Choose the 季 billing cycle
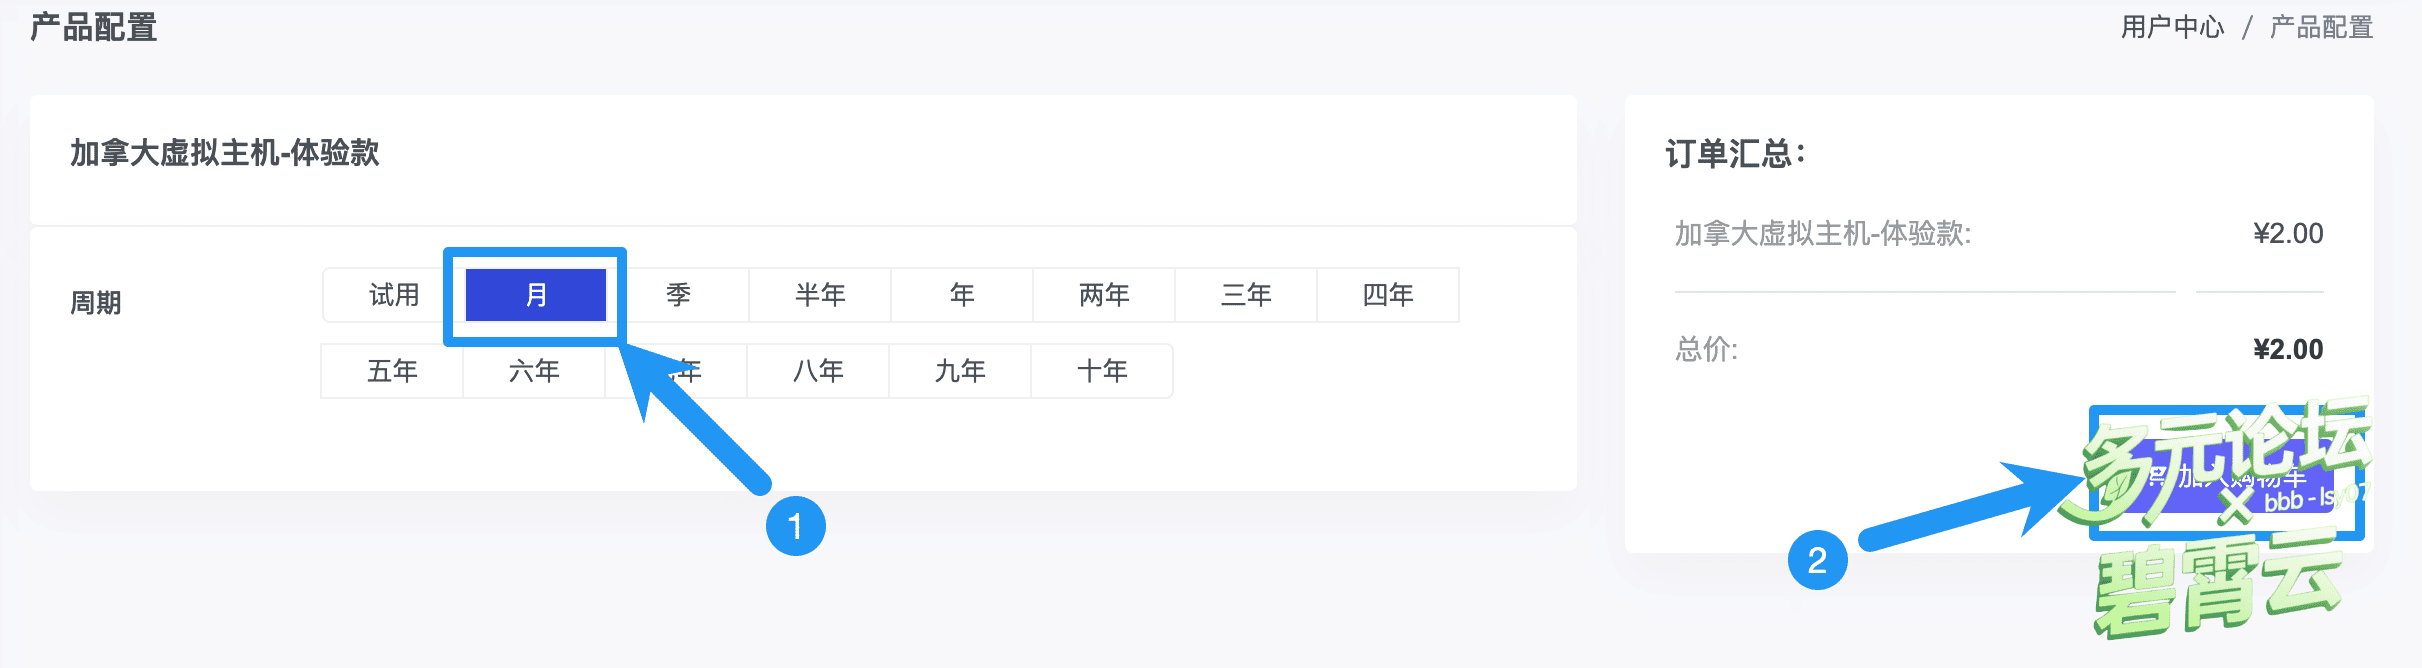Screen dimensions: 2422x668 tap(678, 295)
